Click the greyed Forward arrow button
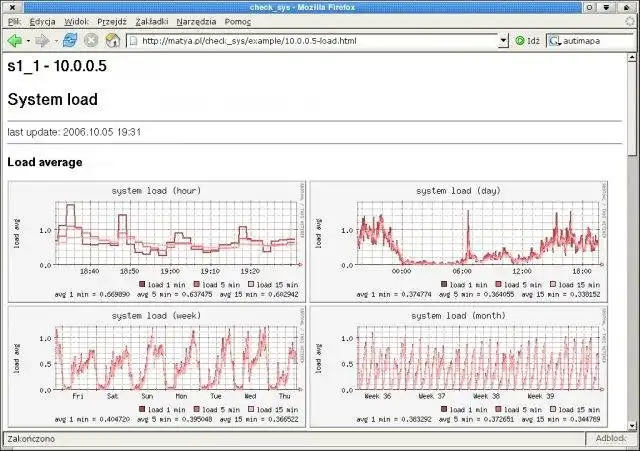 pyautogui.click(x=42, y=40)
